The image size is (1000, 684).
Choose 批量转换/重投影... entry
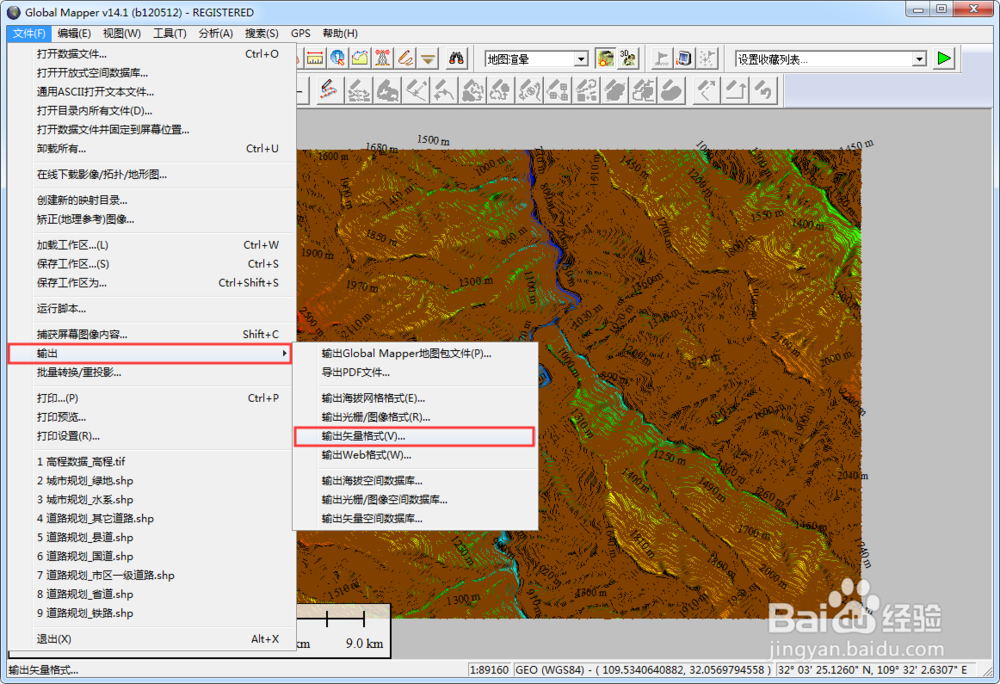[x=152, y=372]
